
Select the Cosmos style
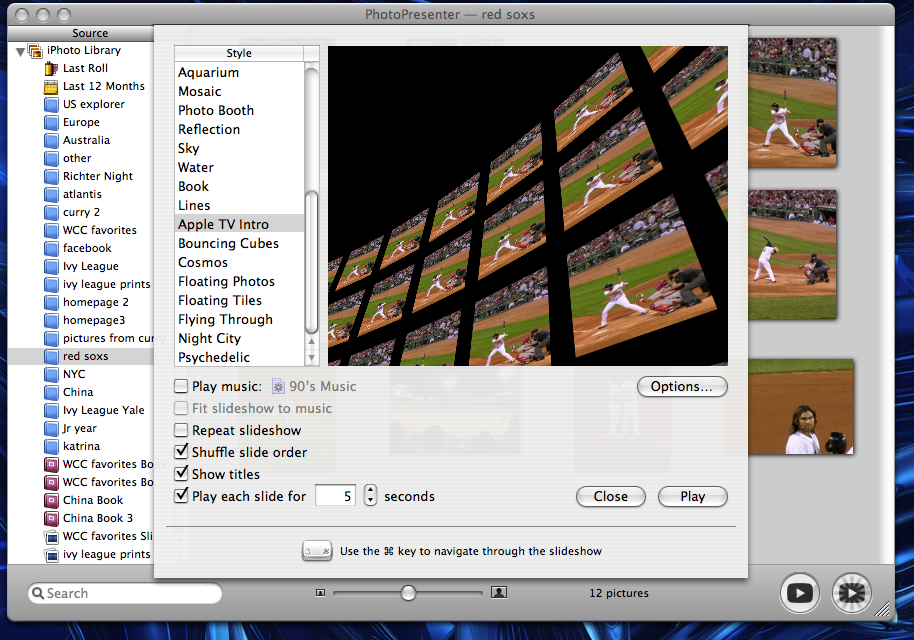coord(239,262)
